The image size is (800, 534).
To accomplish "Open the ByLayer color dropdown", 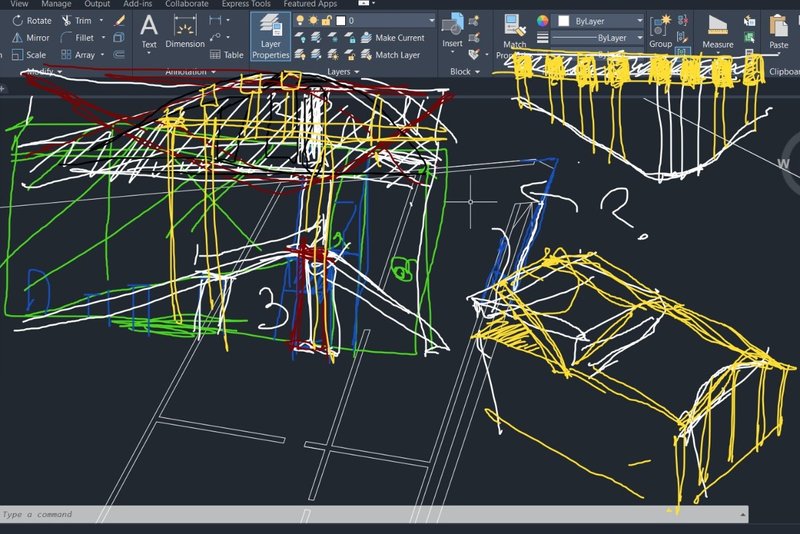I will pos(600,20).
